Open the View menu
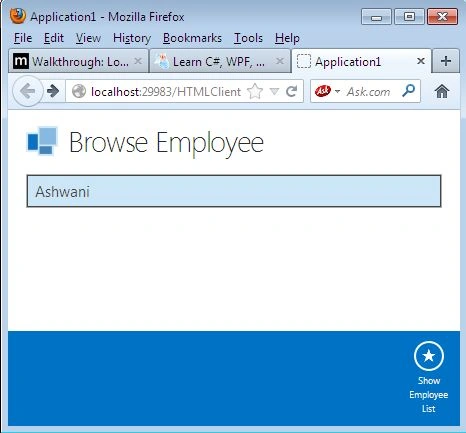This screenshot has width=466, height=433. (x=88, y=38)
